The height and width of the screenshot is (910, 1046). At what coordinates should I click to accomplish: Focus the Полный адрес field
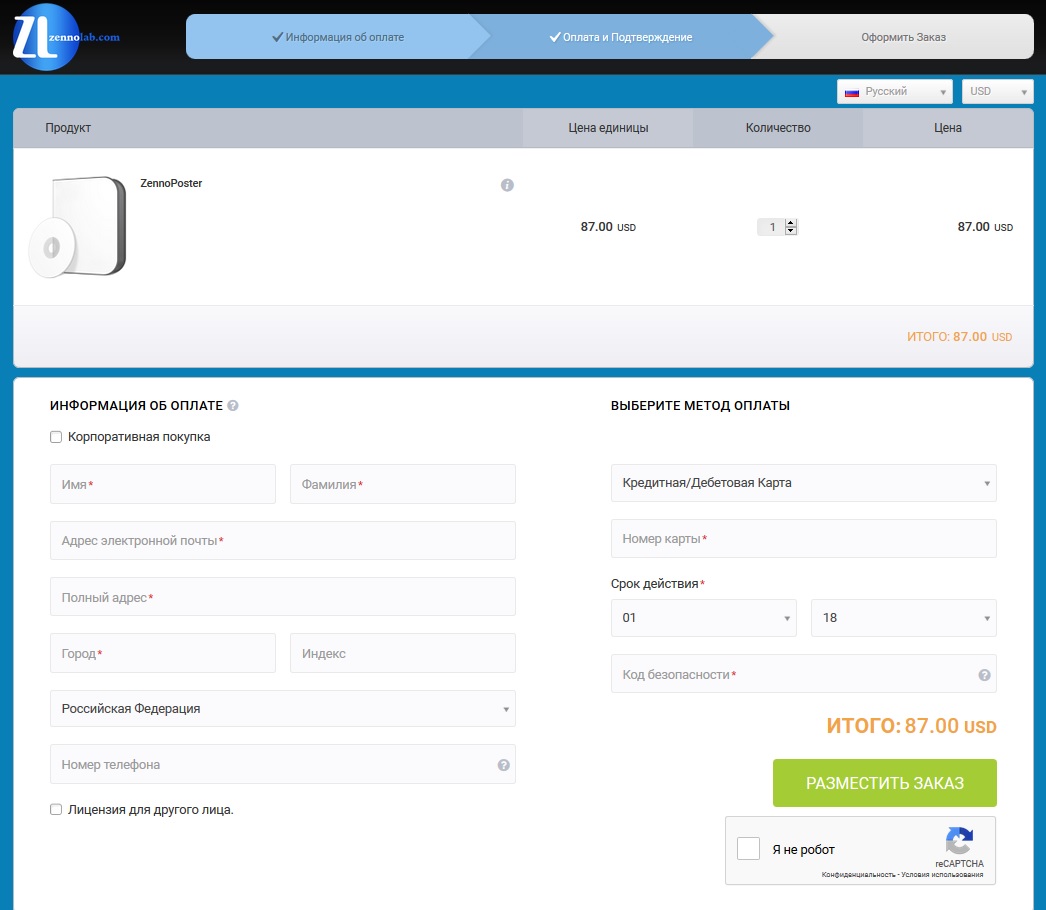coord(283,597)
